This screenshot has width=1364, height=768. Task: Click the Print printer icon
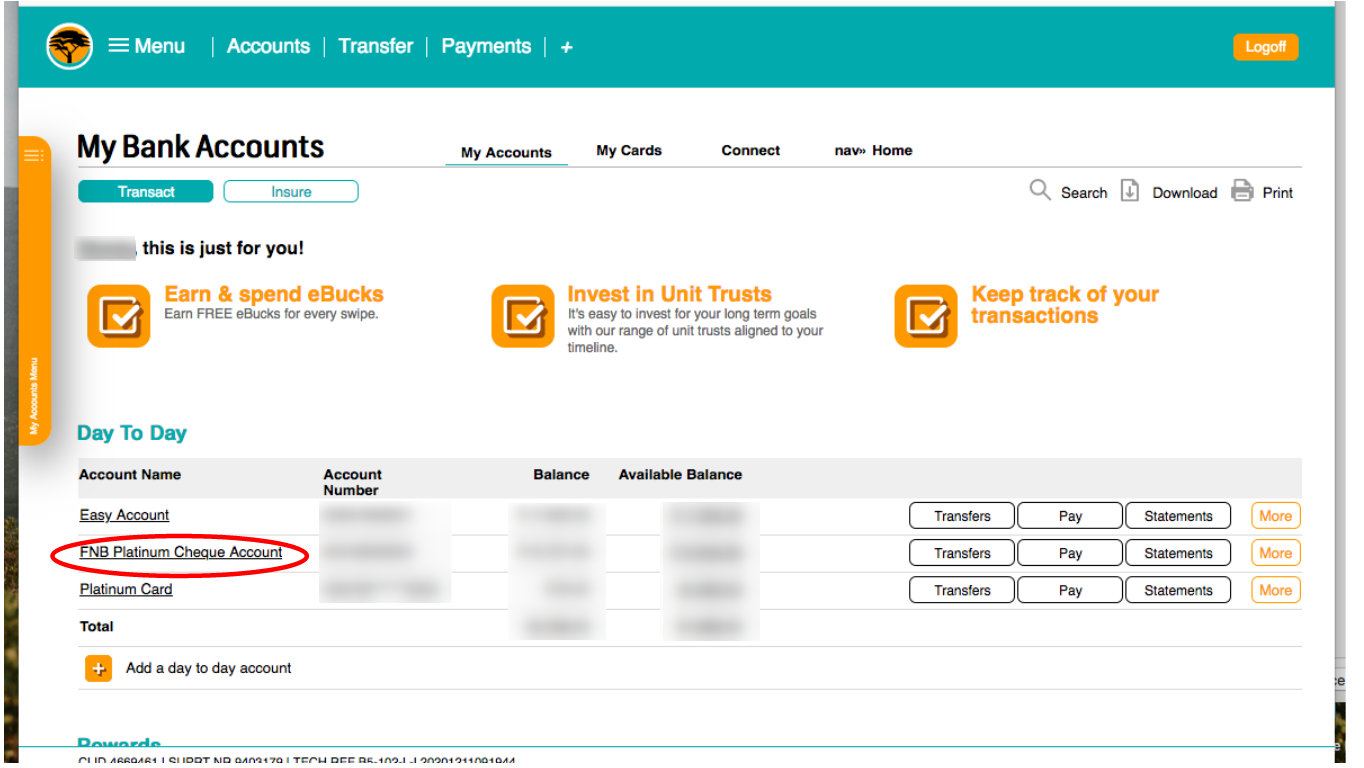[x=1242, y=191]
